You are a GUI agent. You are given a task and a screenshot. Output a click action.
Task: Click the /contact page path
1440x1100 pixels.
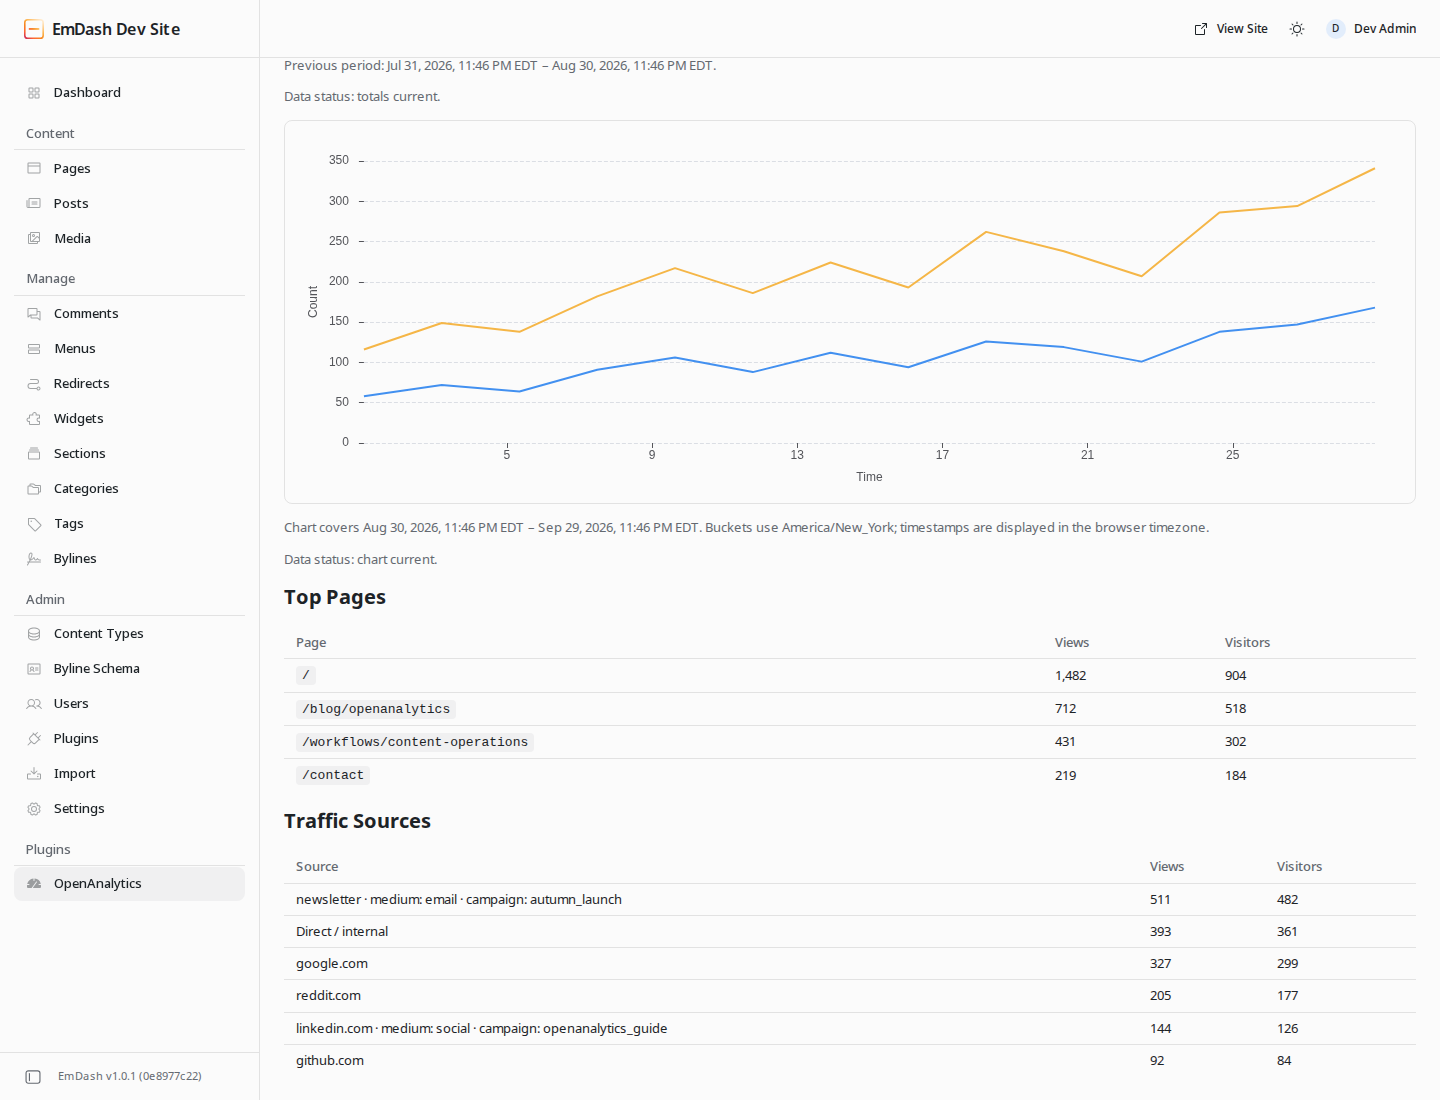click(x=333, y=775)
